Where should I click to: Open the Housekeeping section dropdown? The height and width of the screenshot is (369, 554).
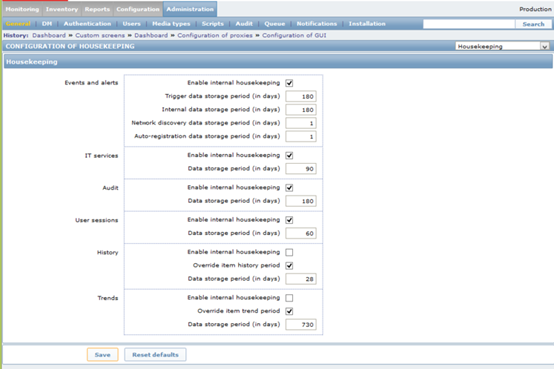click(x=502, y=46)
